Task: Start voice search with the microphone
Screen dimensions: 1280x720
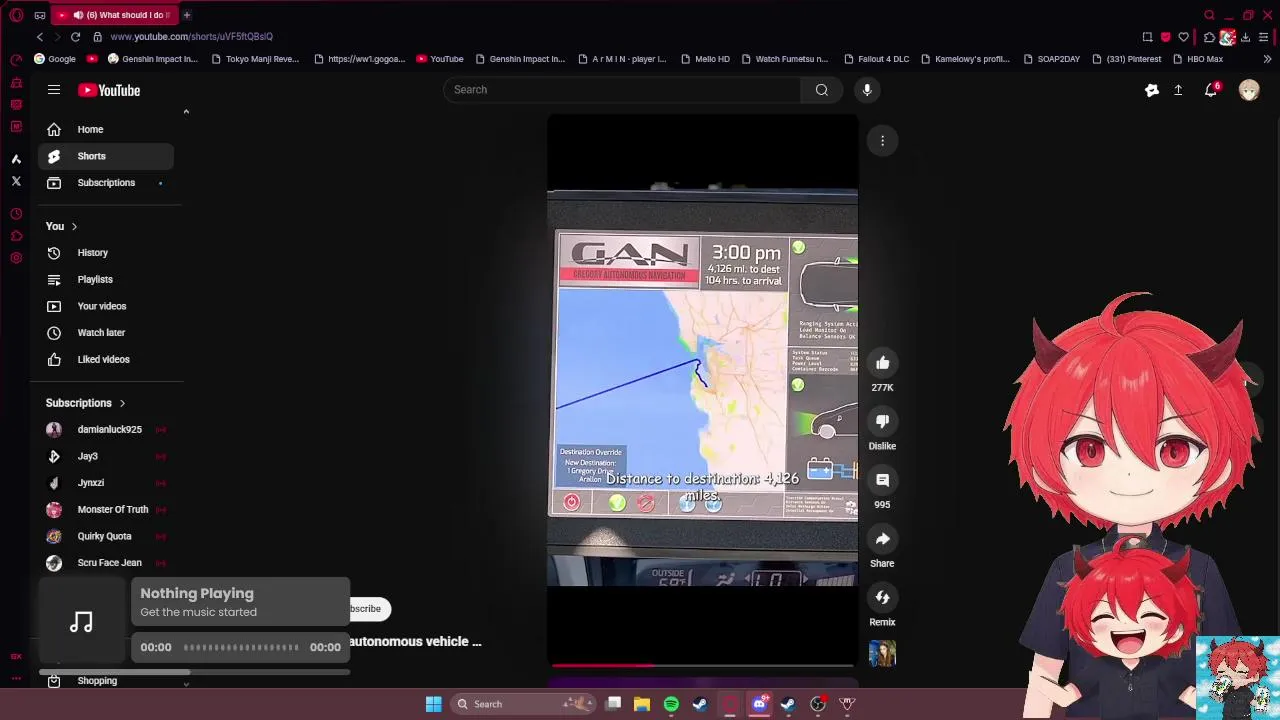Action: pyautogui.click(x=867, y=90)
